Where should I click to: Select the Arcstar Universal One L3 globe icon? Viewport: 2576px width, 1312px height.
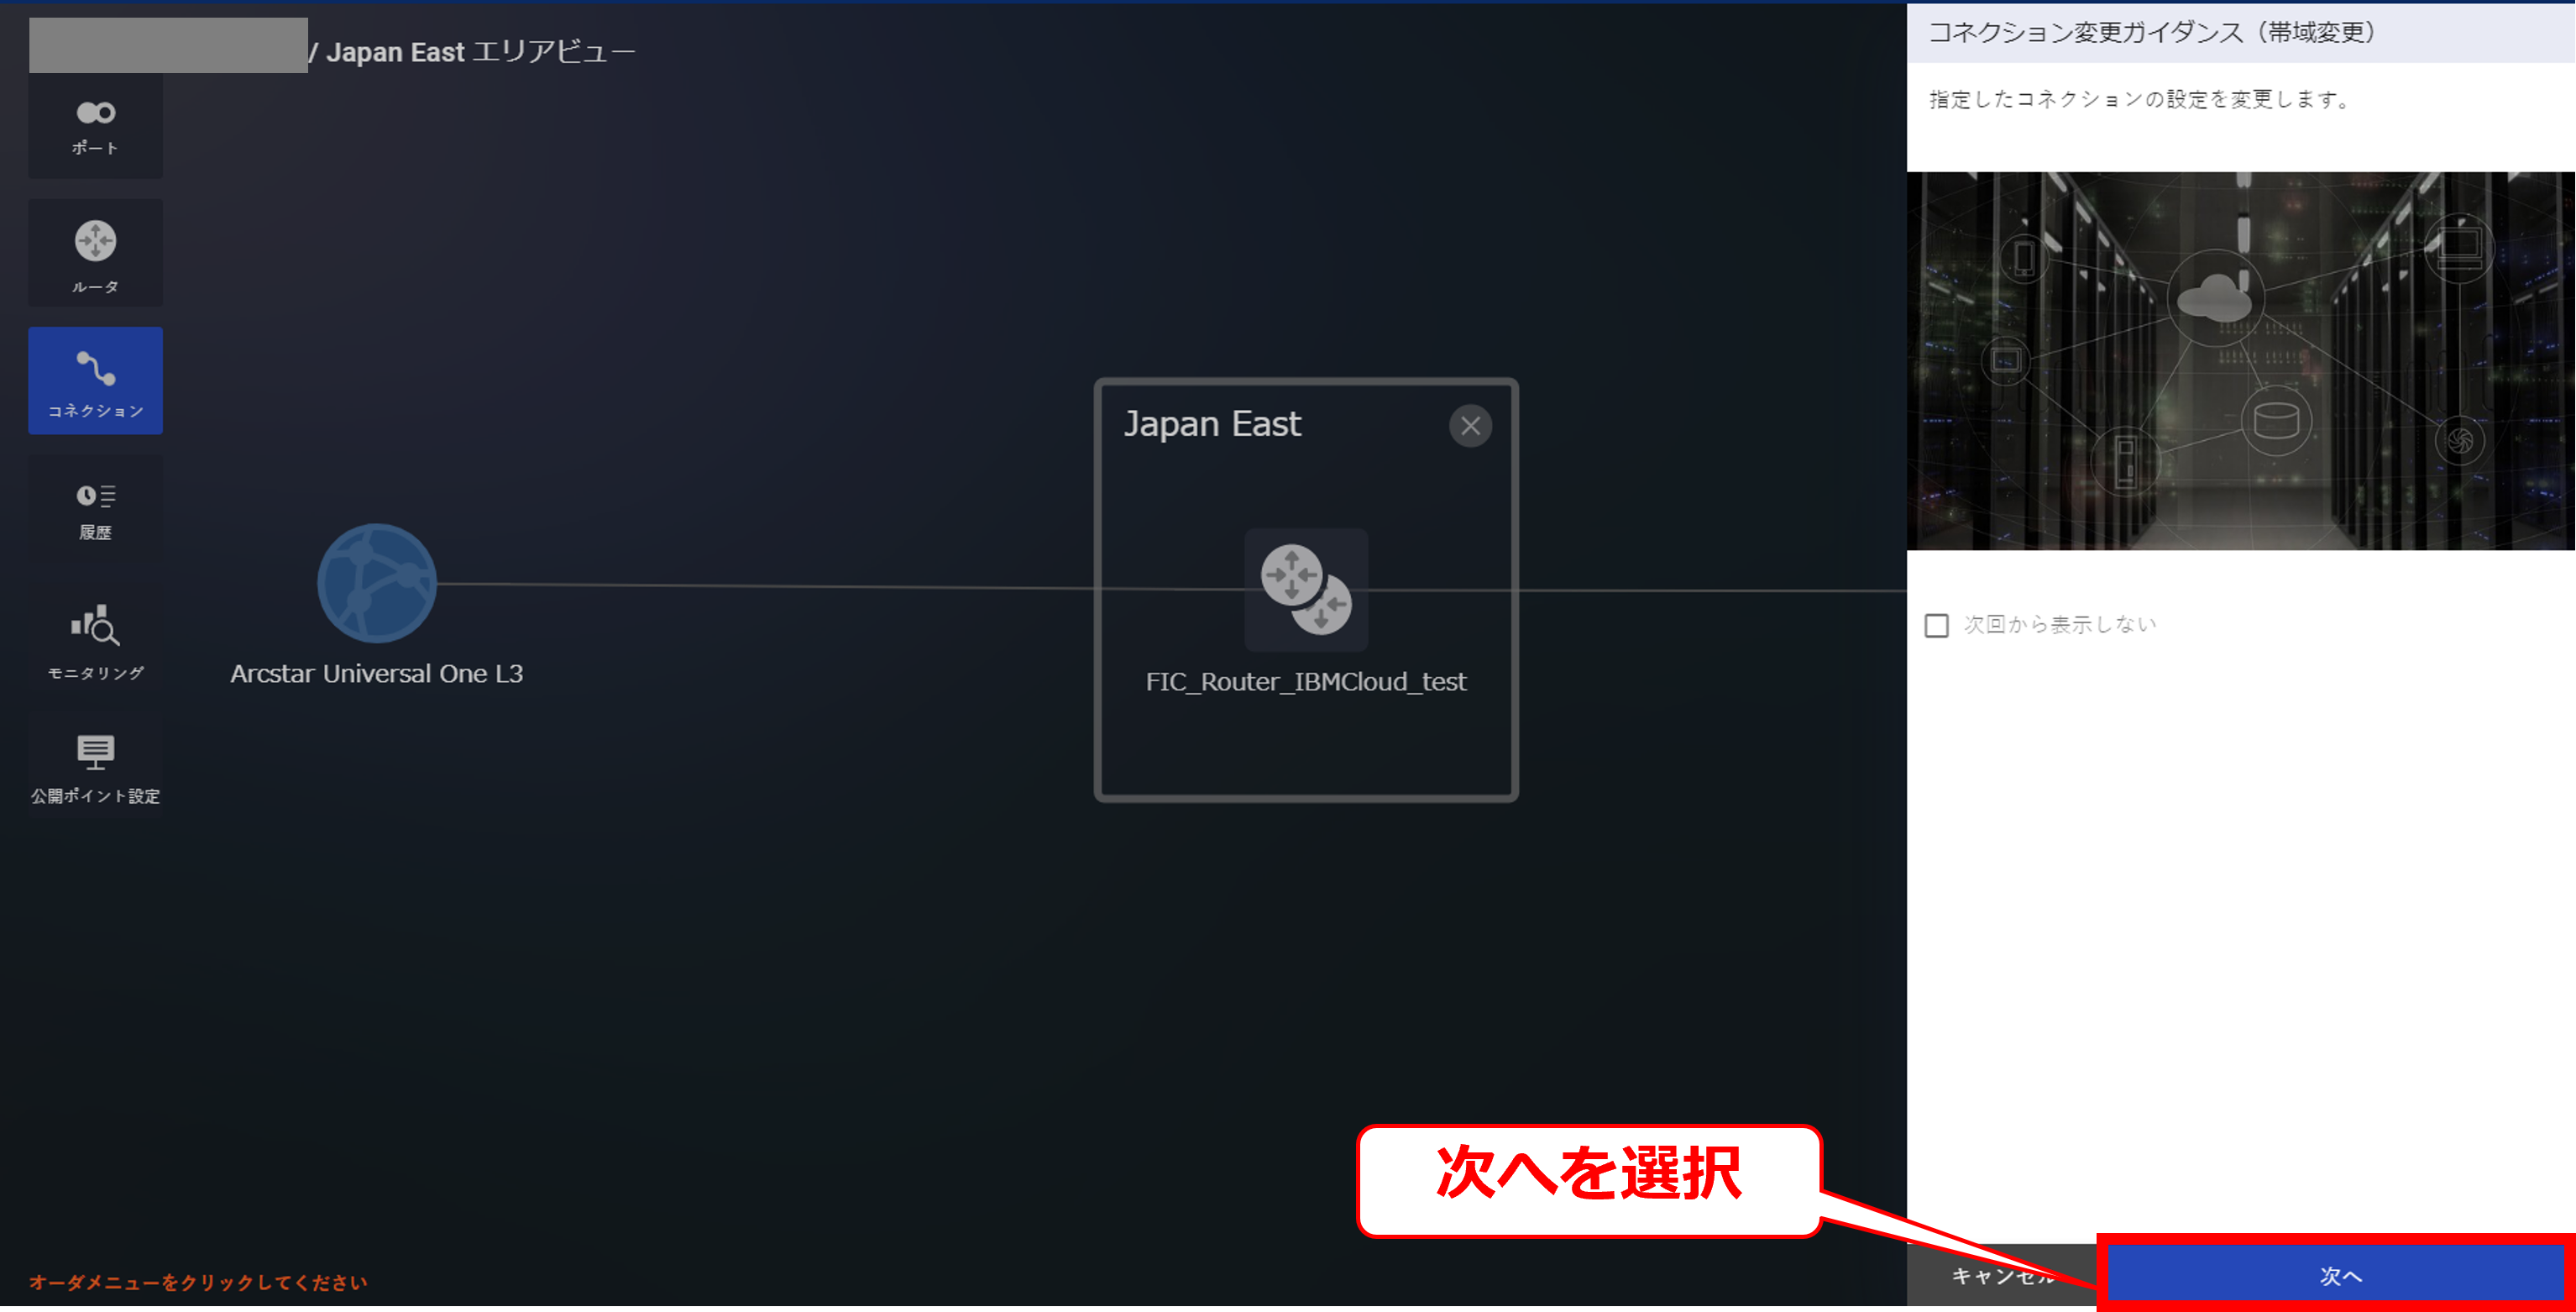coord(376,583)
